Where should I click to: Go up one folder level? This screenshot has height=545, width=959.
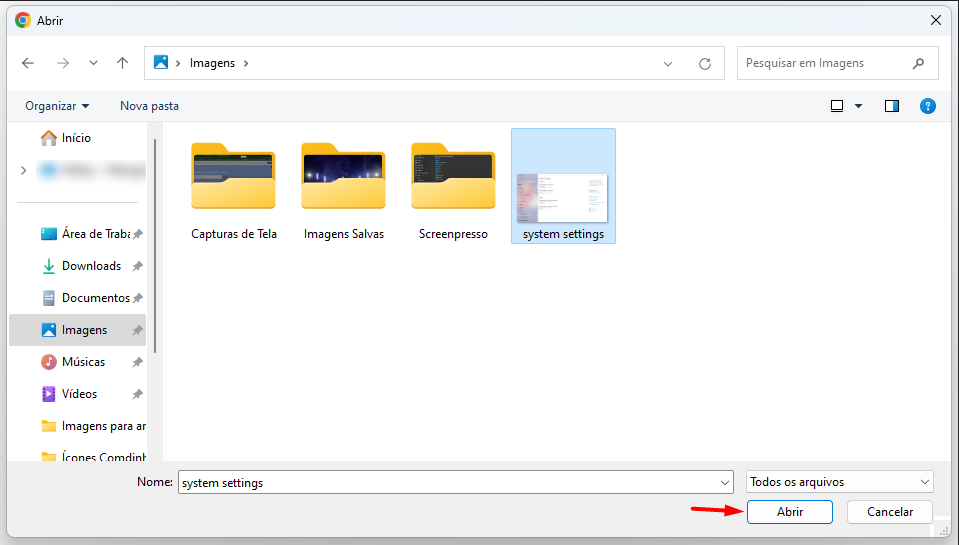point(122,63)
